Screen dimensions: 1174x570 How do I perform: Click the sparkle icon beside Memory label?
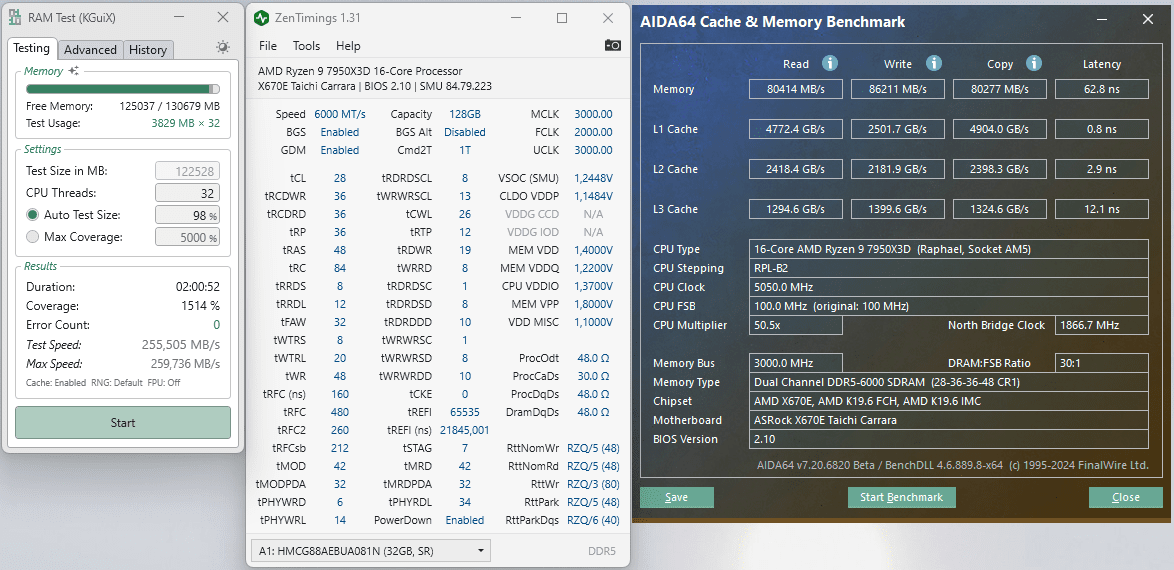pyautogui.click(x=73, y=71)
